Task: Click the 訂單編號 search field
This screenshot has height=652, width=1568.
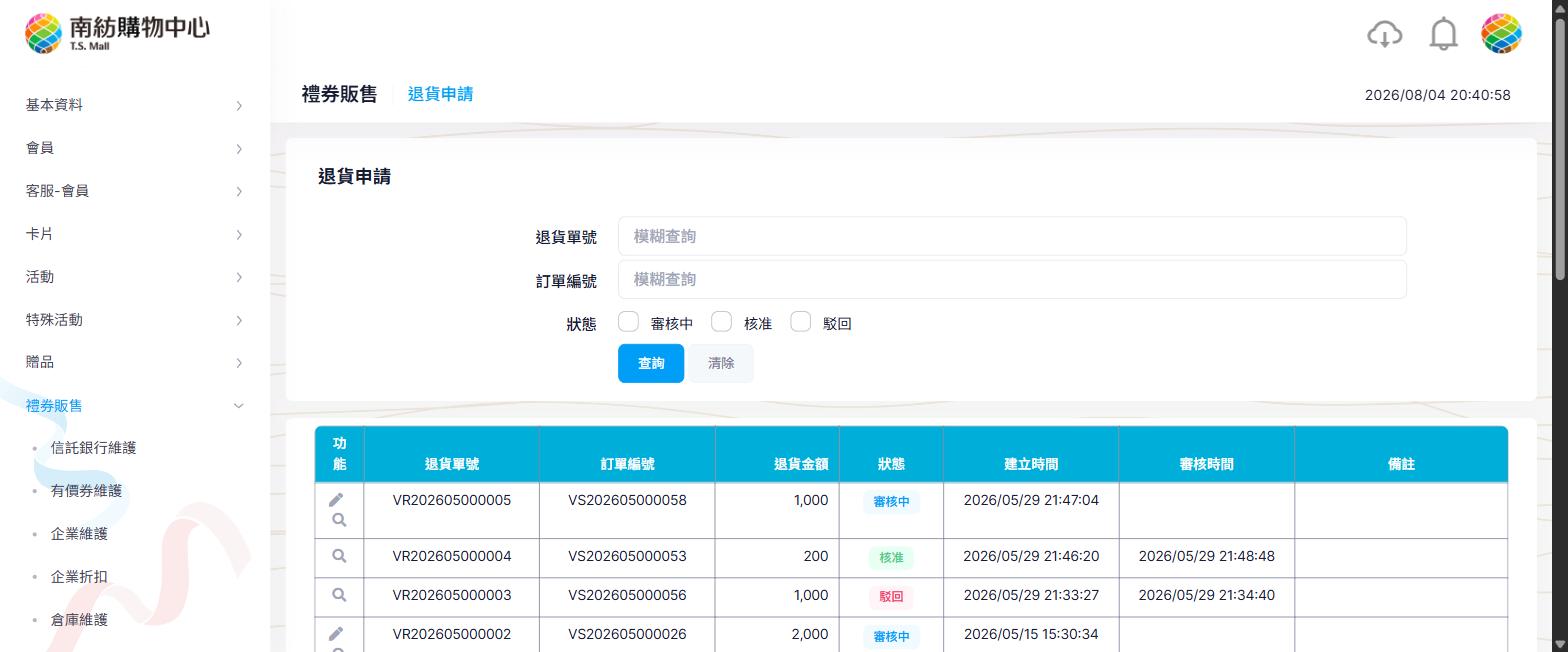Action: point(1012,279)
